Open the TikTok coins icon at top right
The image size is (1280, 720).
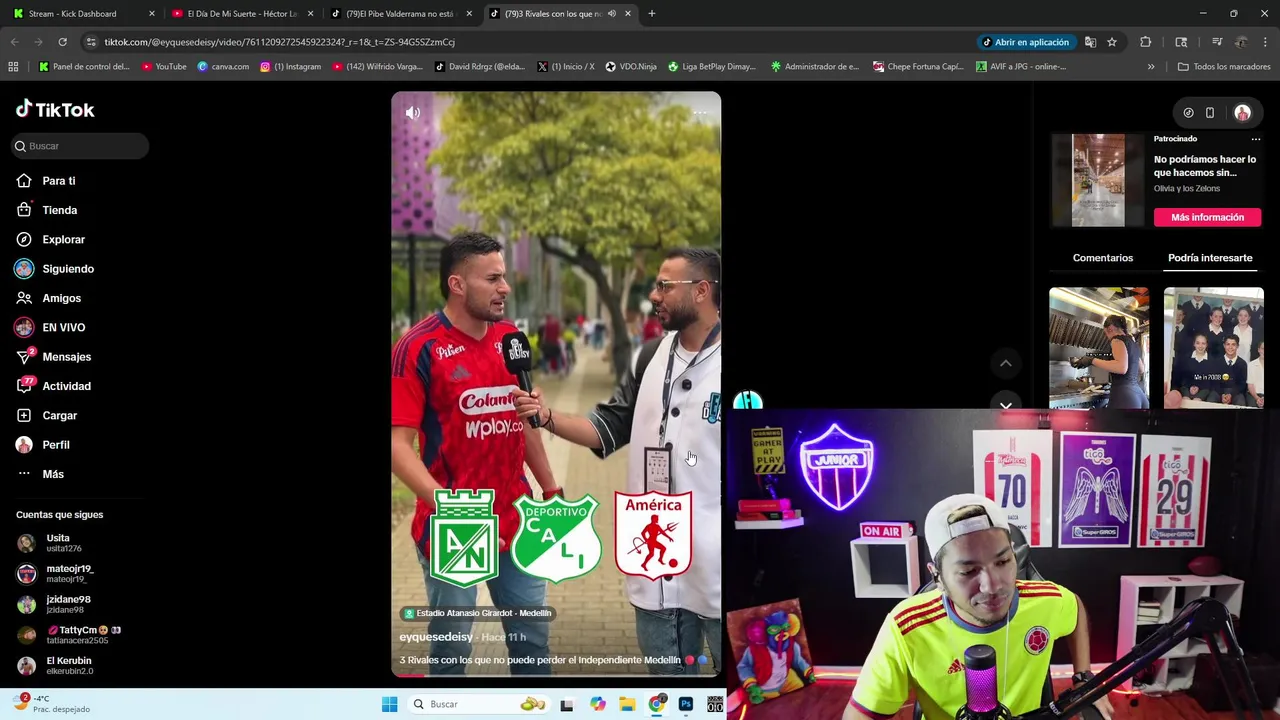click(1188, 113)
